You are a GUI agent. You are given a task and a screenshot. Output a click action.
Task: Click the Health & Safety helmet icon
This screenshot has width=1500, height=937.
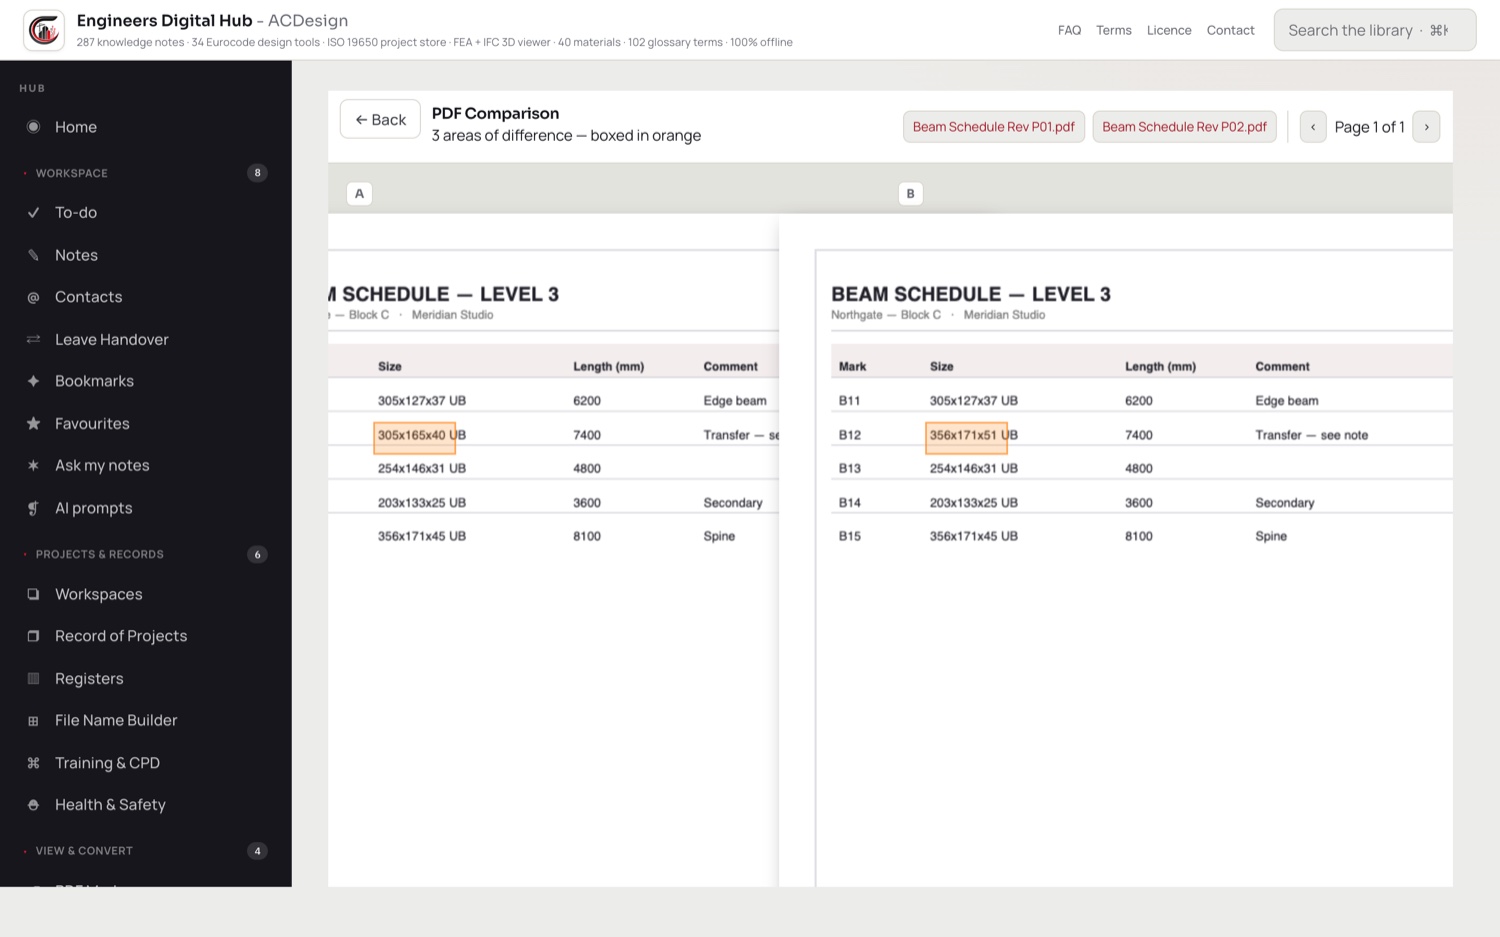click(x=33, y=805)
